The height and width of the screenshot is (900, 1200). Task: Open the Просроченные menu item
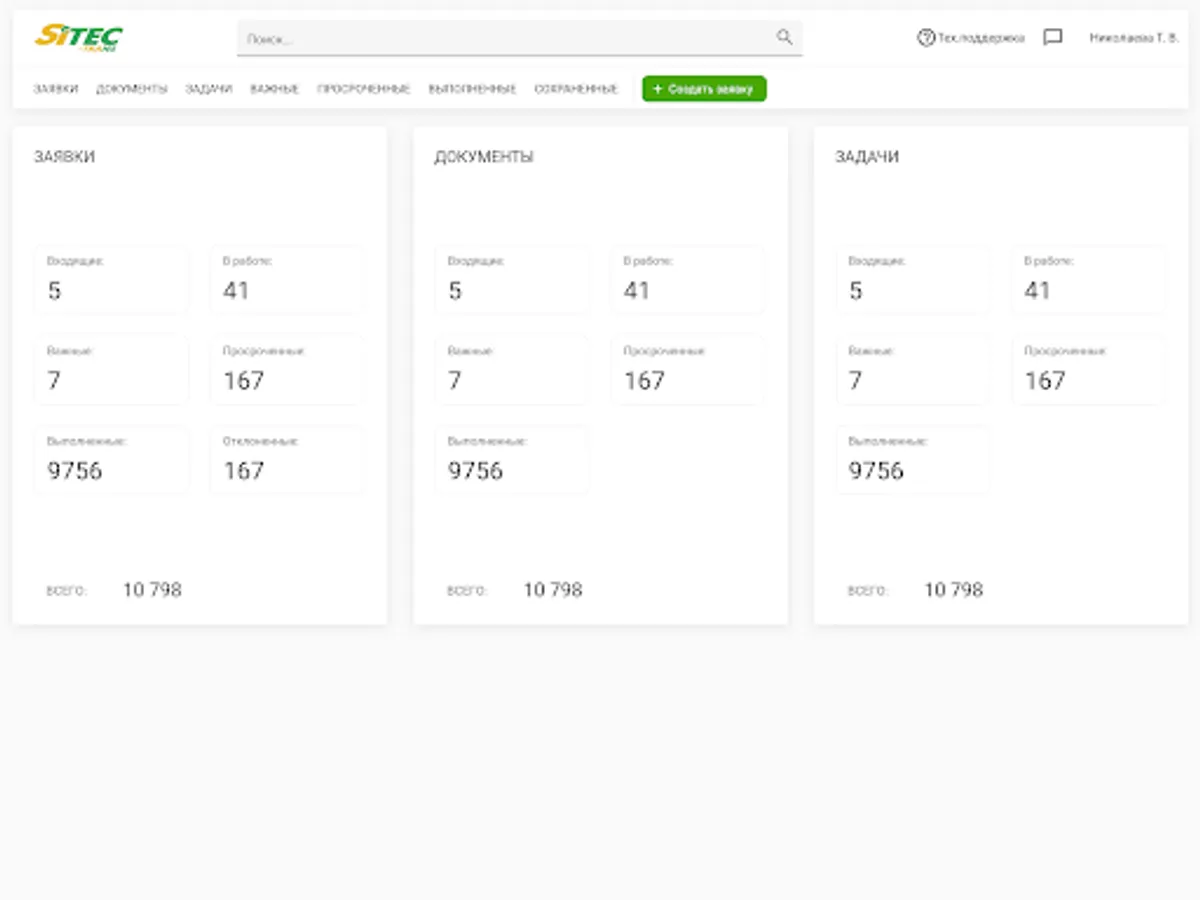tap(364, 89)
